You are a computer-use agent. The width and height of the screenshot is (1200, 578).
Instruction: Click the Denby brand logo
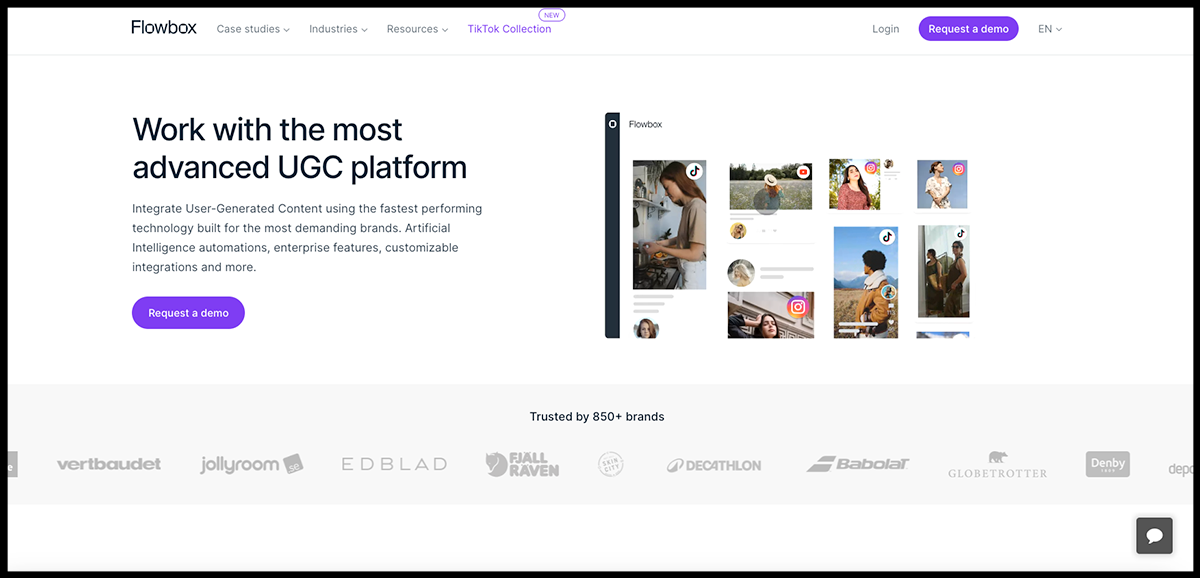click(1107, 464)
